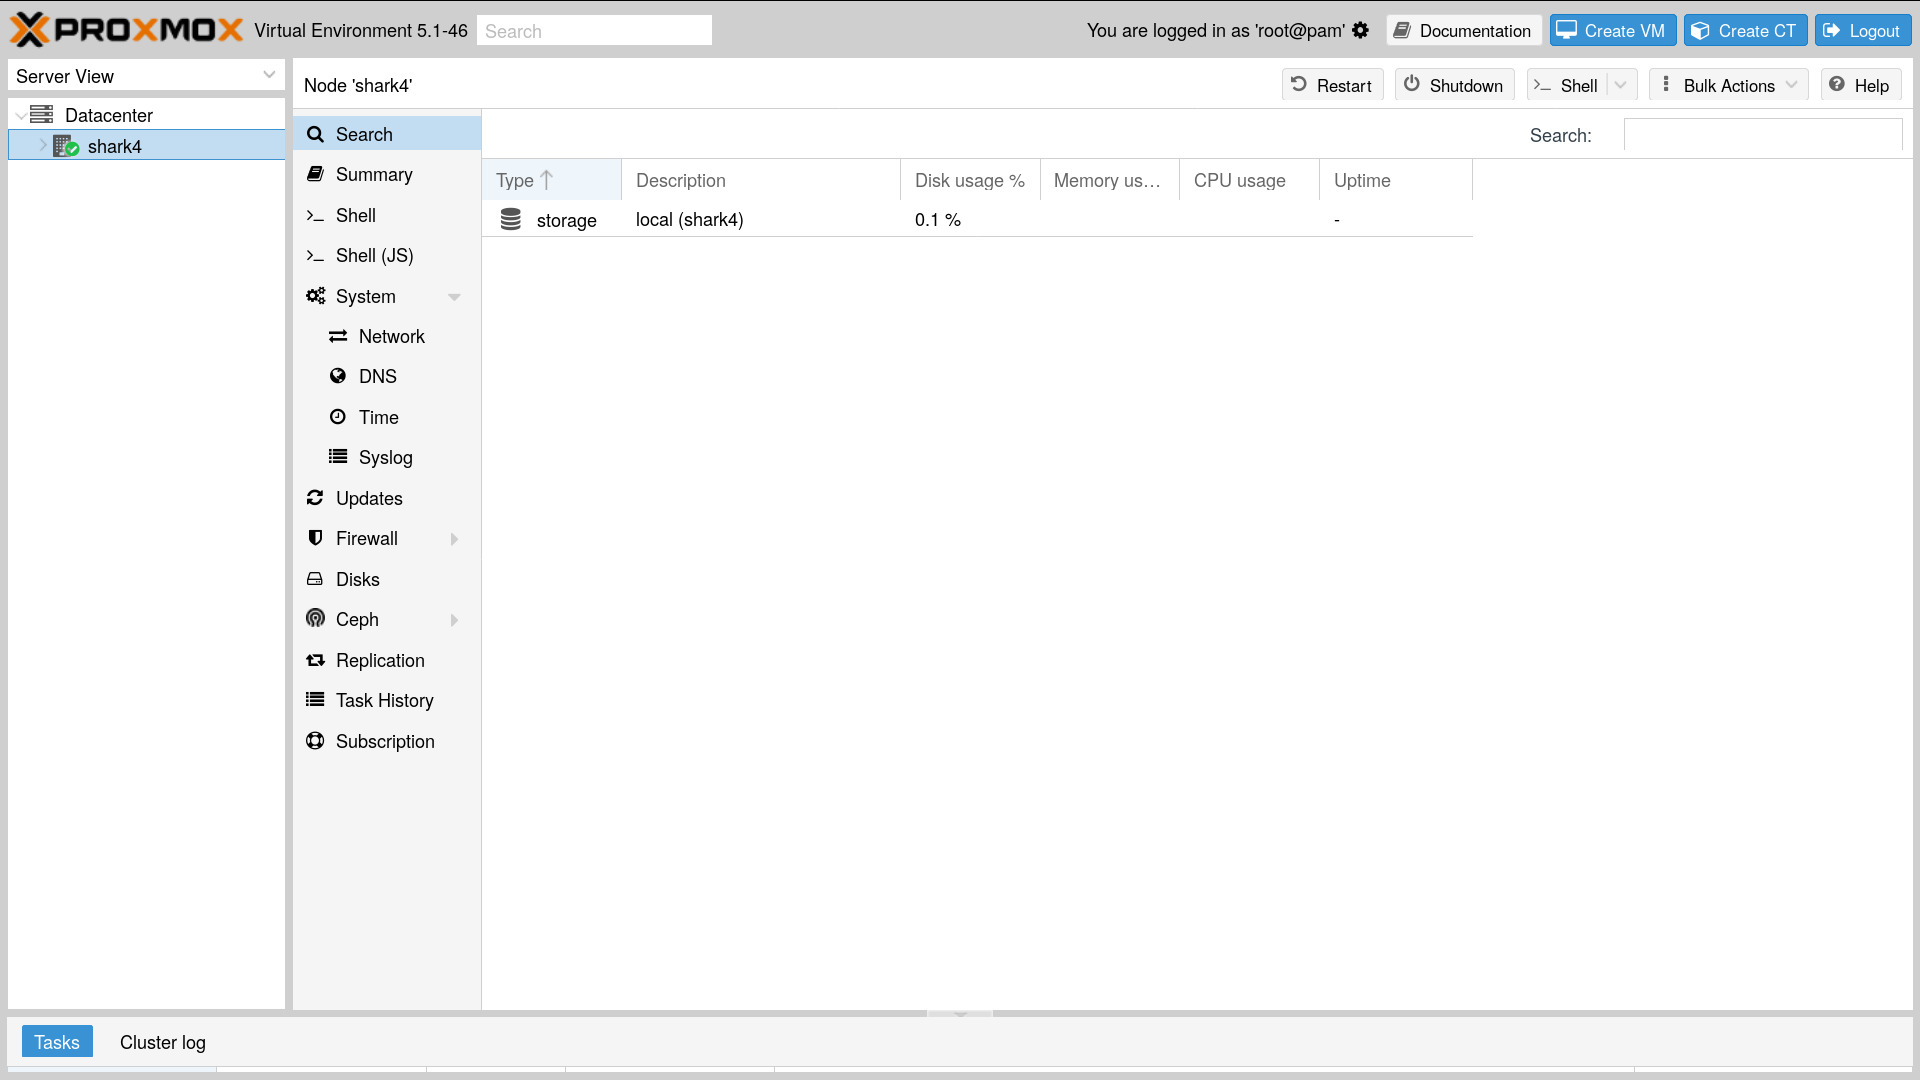This screenshot has width=1920, height=1080.
Task: Click the shark4 node server icon
Action: (x=65, y=146)
